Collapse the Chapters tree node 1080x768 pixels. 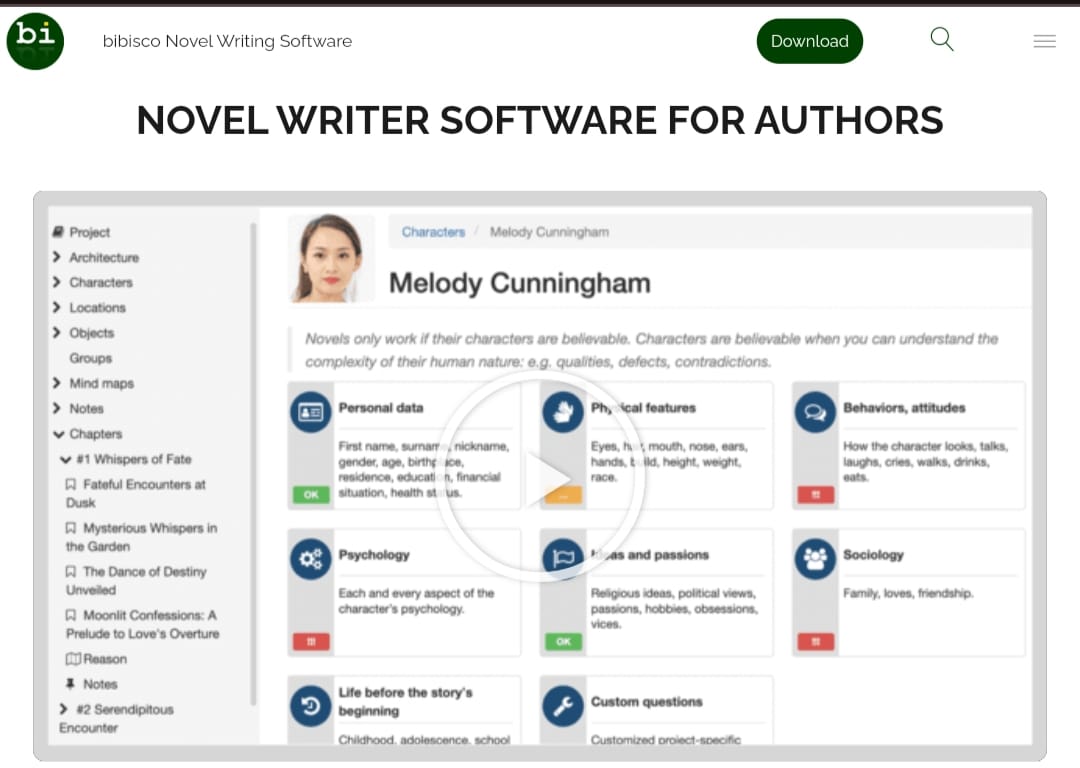[59, 434]
